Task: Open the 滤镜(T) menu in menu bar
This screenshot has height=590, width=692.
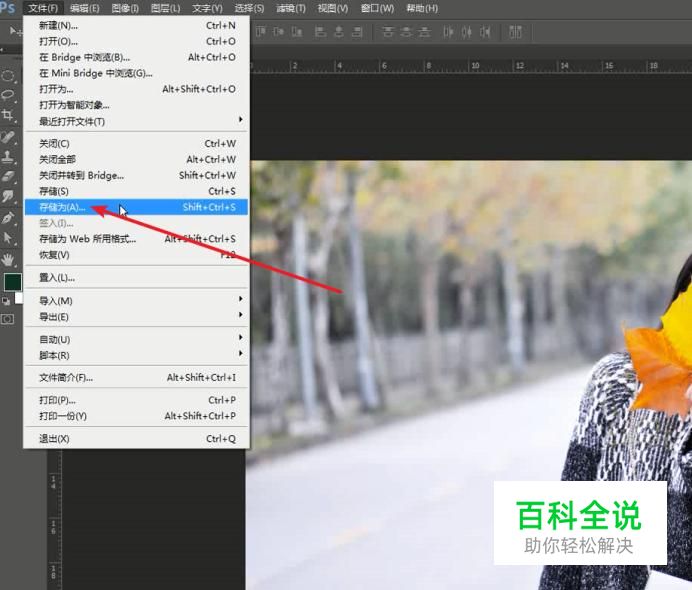Action: [x=290, y=8]
